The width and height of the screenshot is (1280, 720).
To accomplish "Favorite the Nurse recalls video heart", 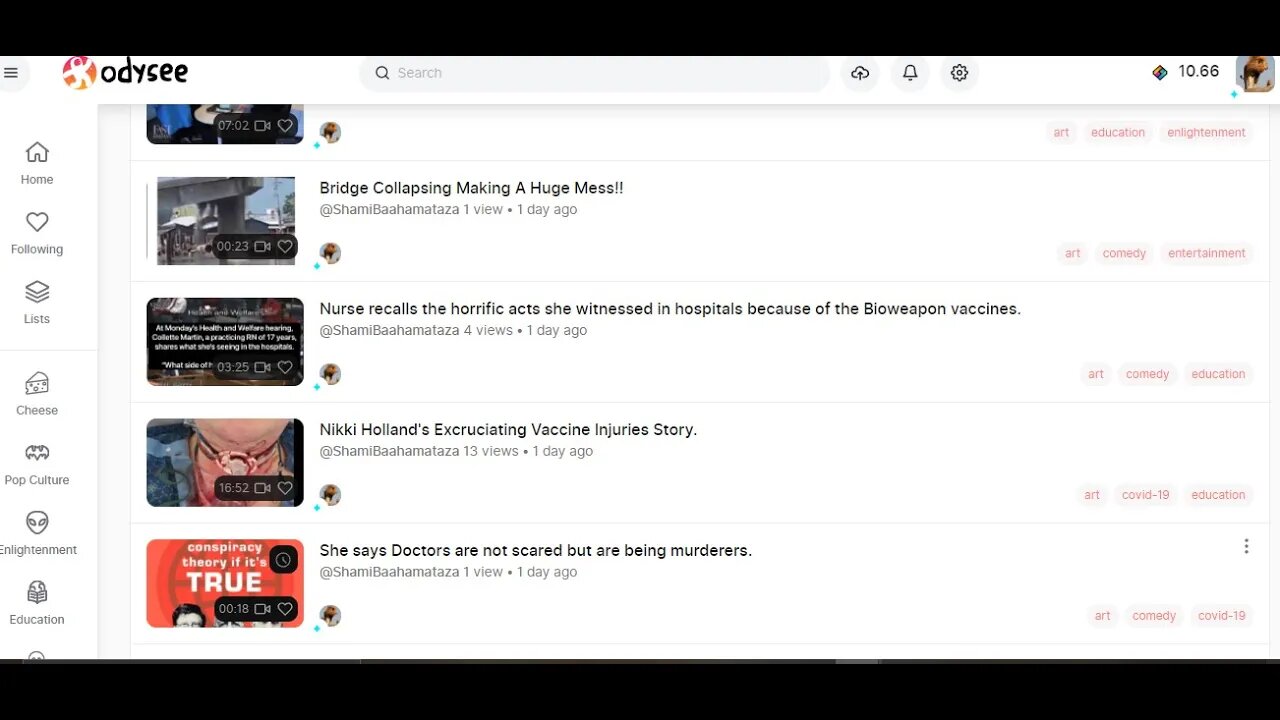I will (285, 367).
